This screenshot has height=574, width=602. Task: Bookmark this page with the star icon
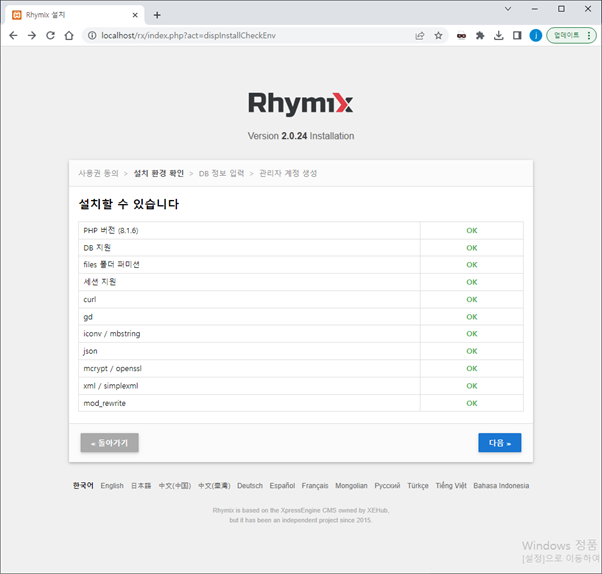click(x=438, y=36)
